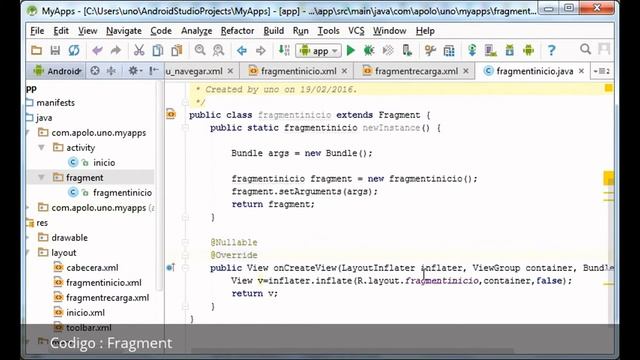
Task: Click the Copy toolbar icon
Action: (158, 50)
